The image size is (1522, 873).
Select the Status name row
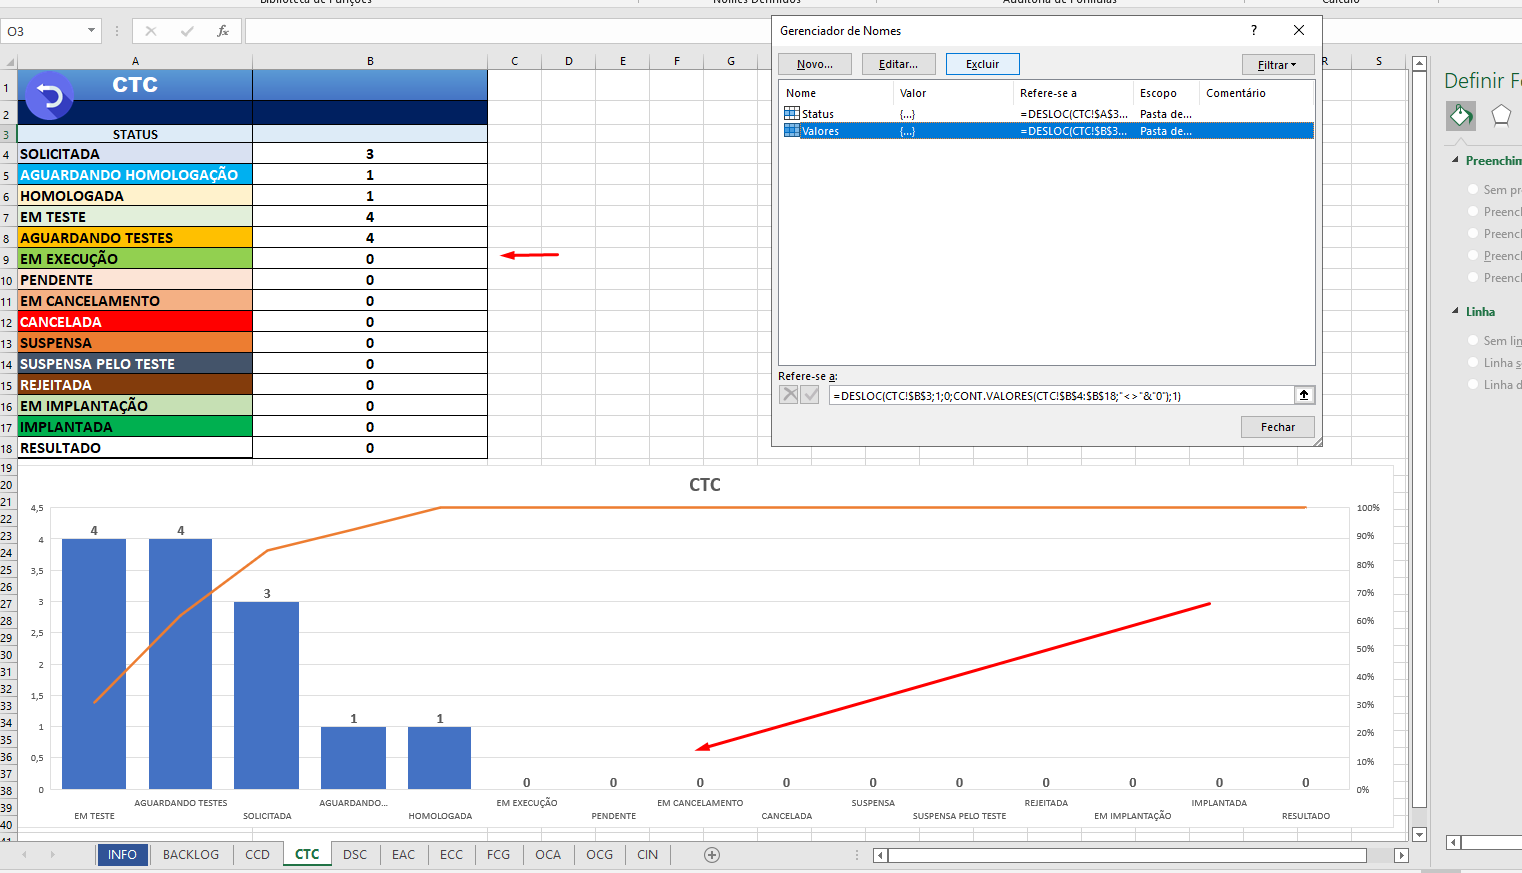(1047, 113)
